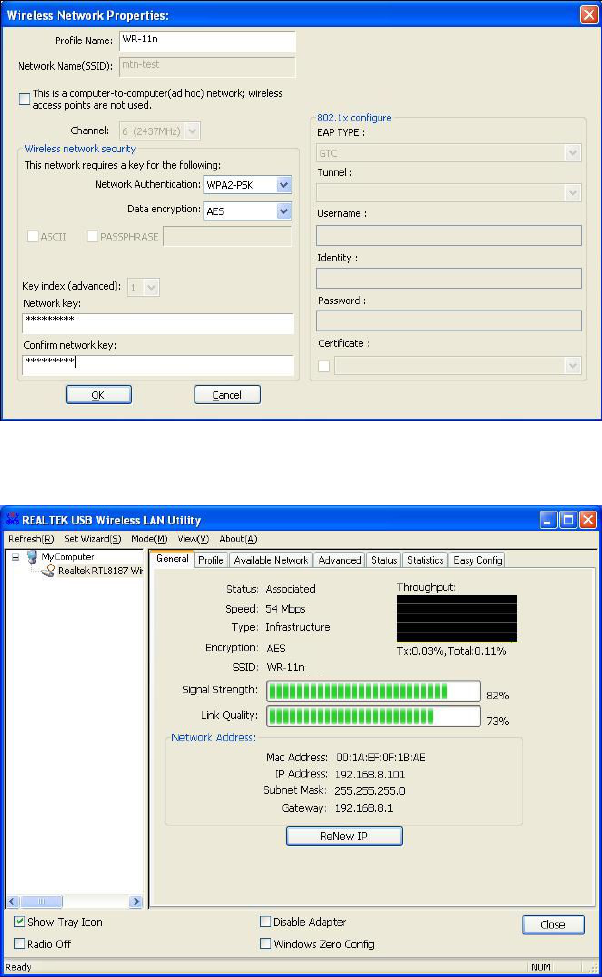Open the Network Authentication dropdown

point(284,184)
